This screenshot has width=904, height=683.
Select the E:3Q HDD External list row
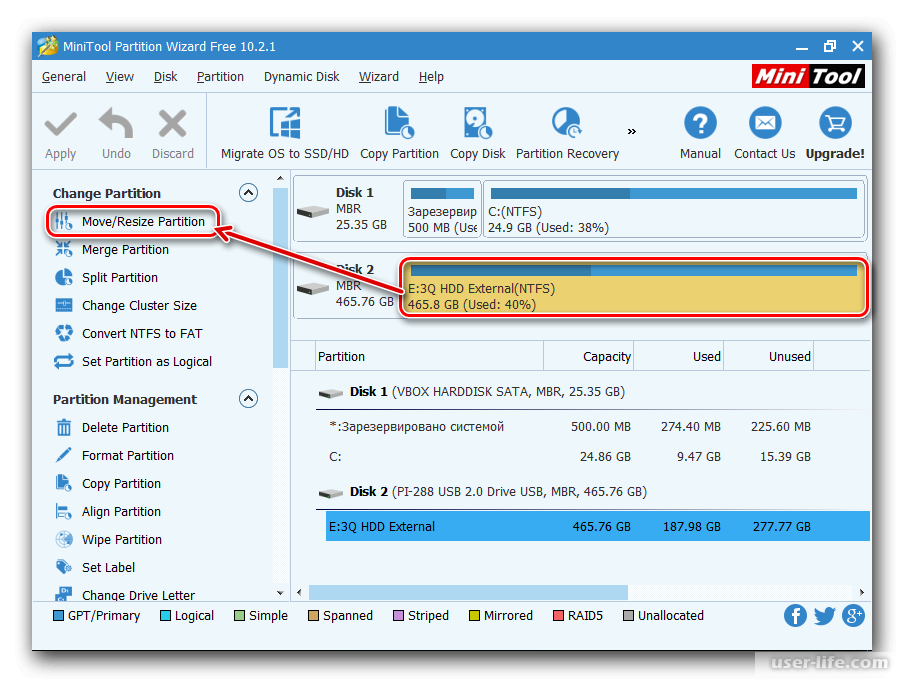(598, 526)
